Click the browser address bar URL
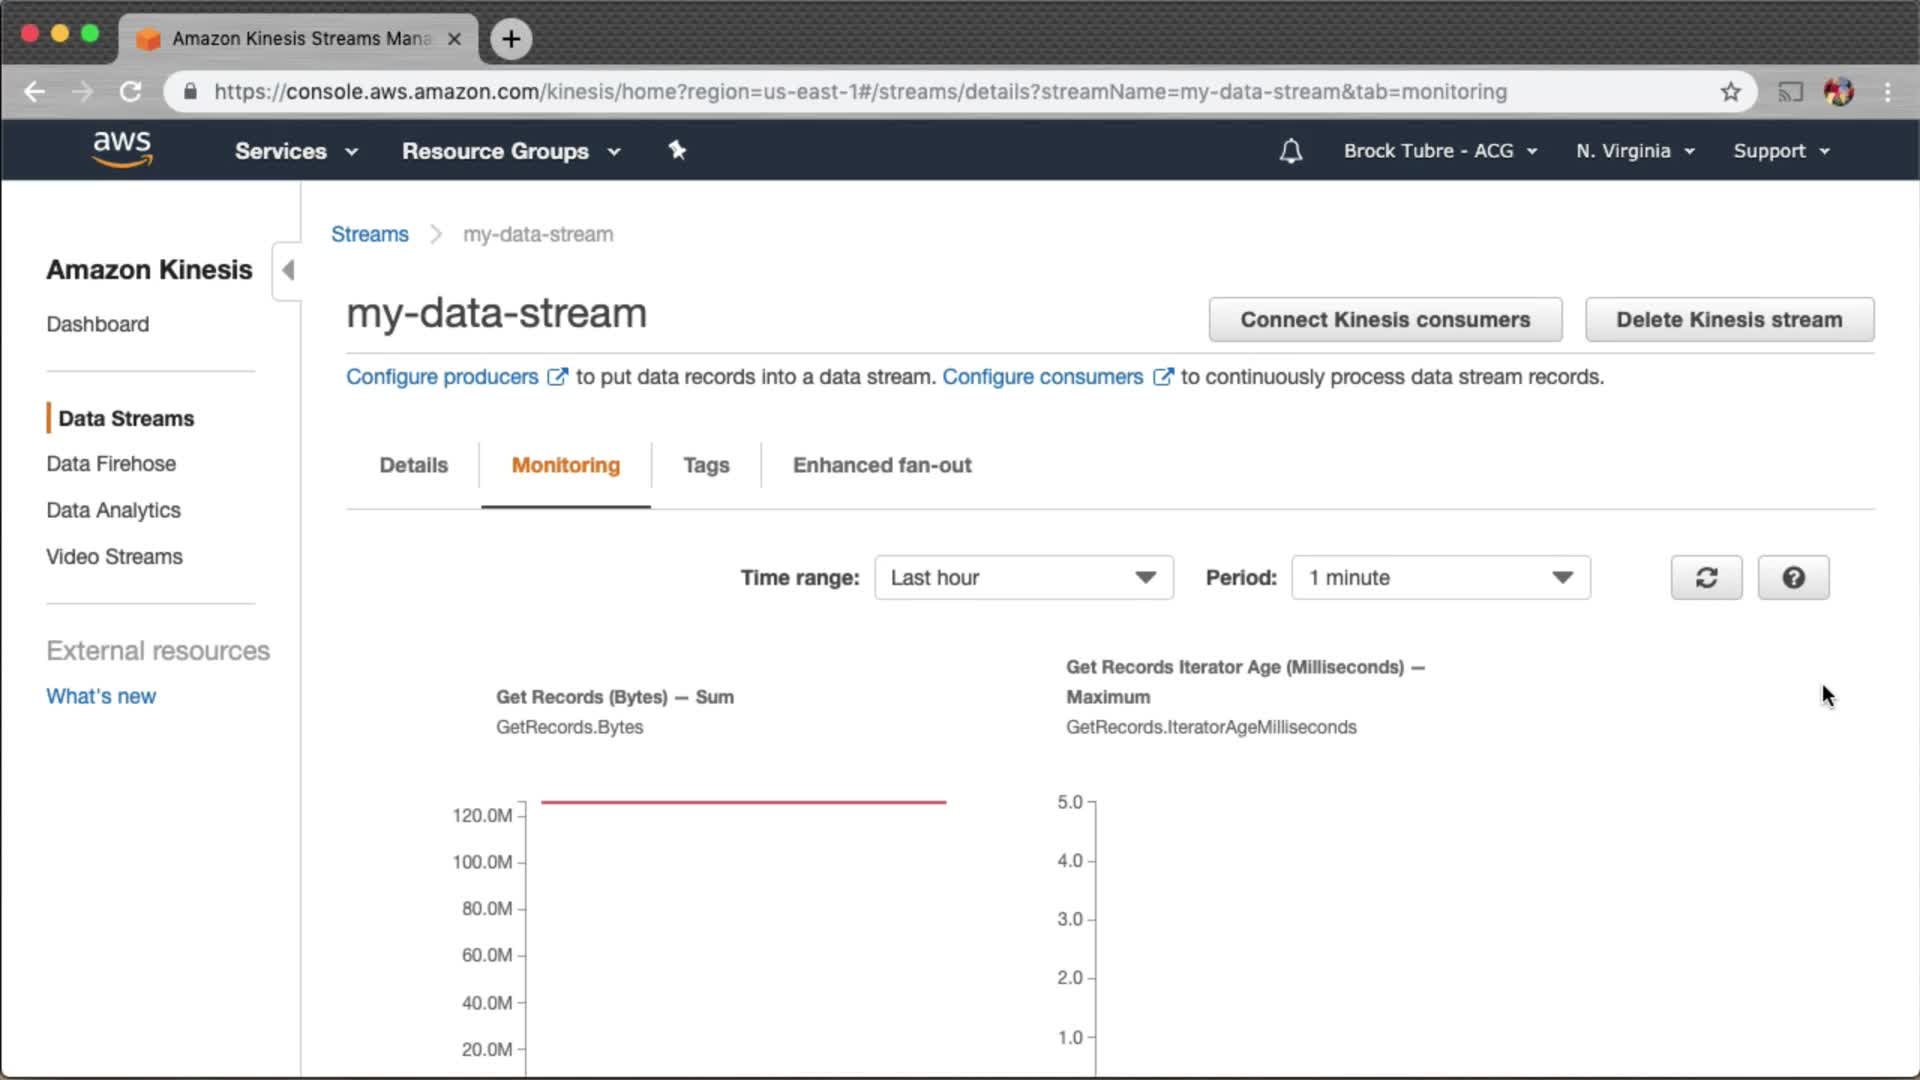This screenshot has width=1920, height=1080. pos(860,92)
